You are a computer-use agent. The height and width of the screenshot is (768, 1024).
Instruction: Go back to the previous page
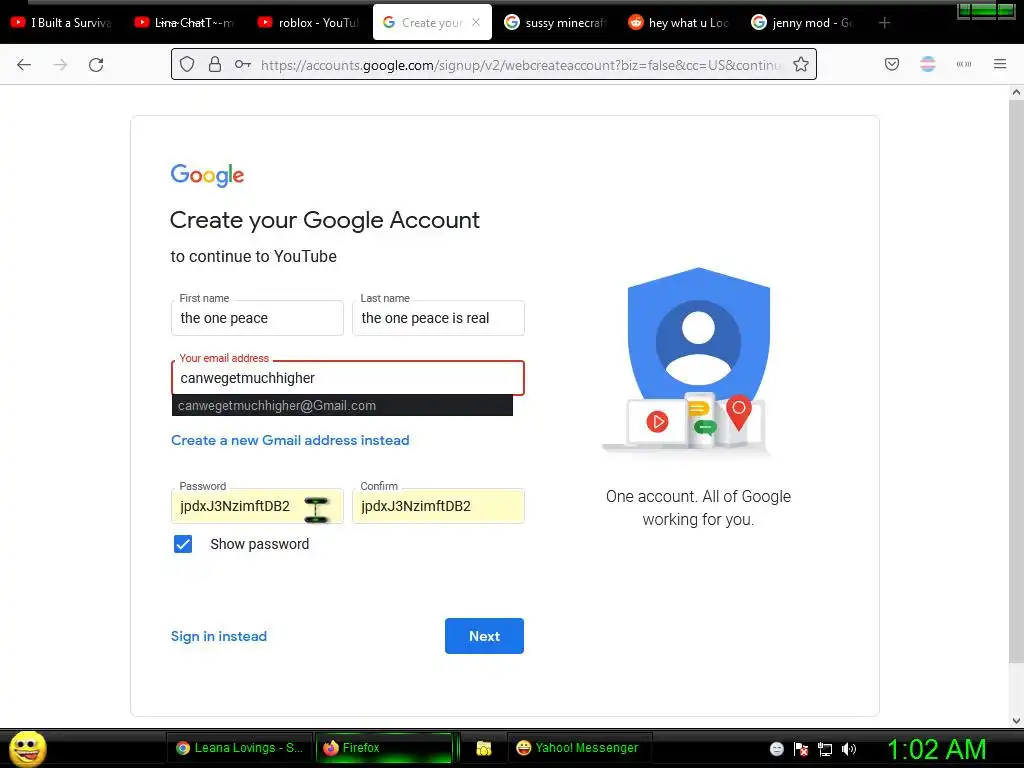pyautogui.click(x=24, y=65)
